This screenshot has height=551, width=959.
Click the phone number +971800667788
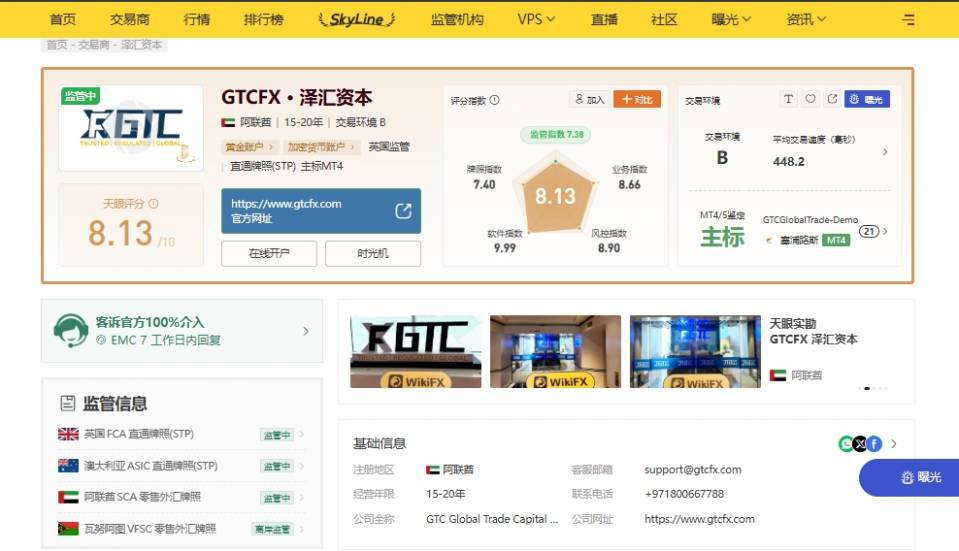(x=684, y=494)
